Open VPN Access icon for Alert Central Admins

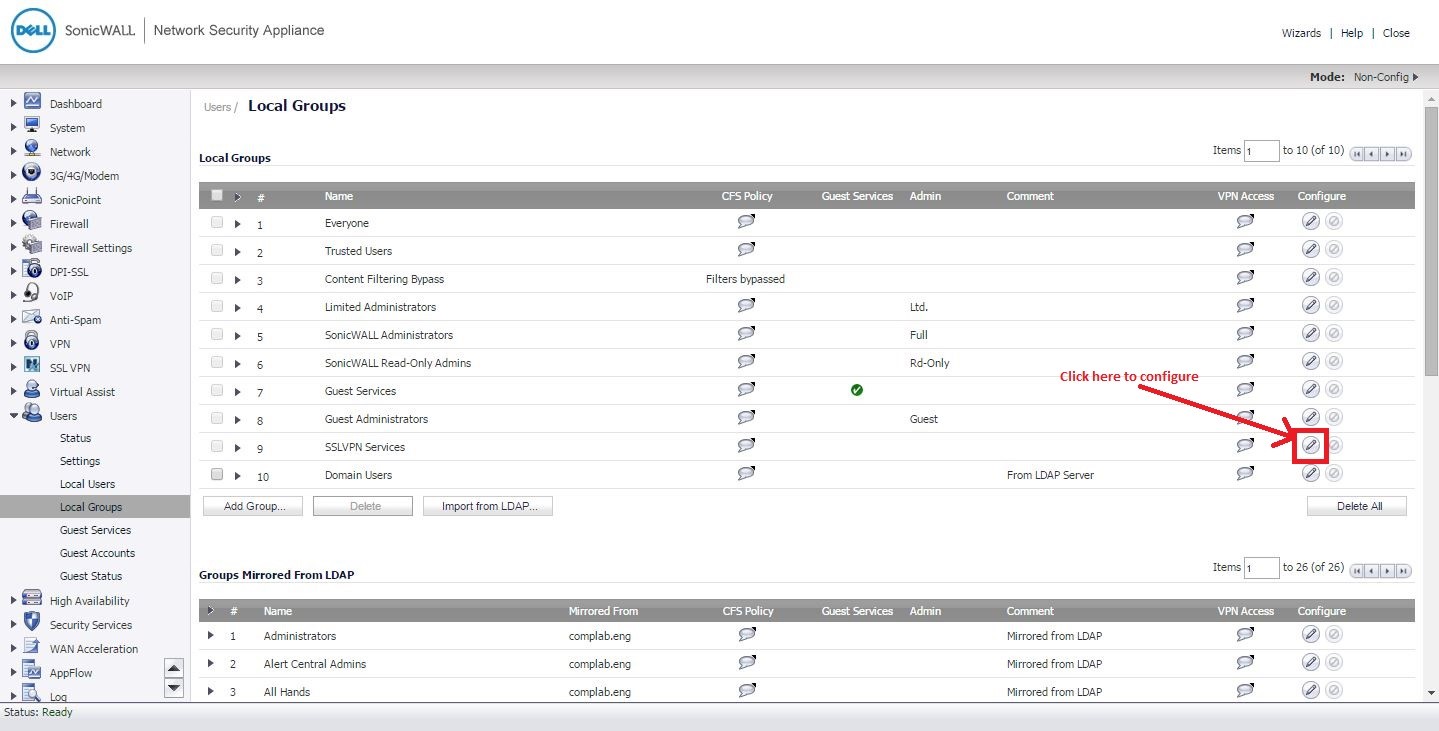coord(1245,662)
